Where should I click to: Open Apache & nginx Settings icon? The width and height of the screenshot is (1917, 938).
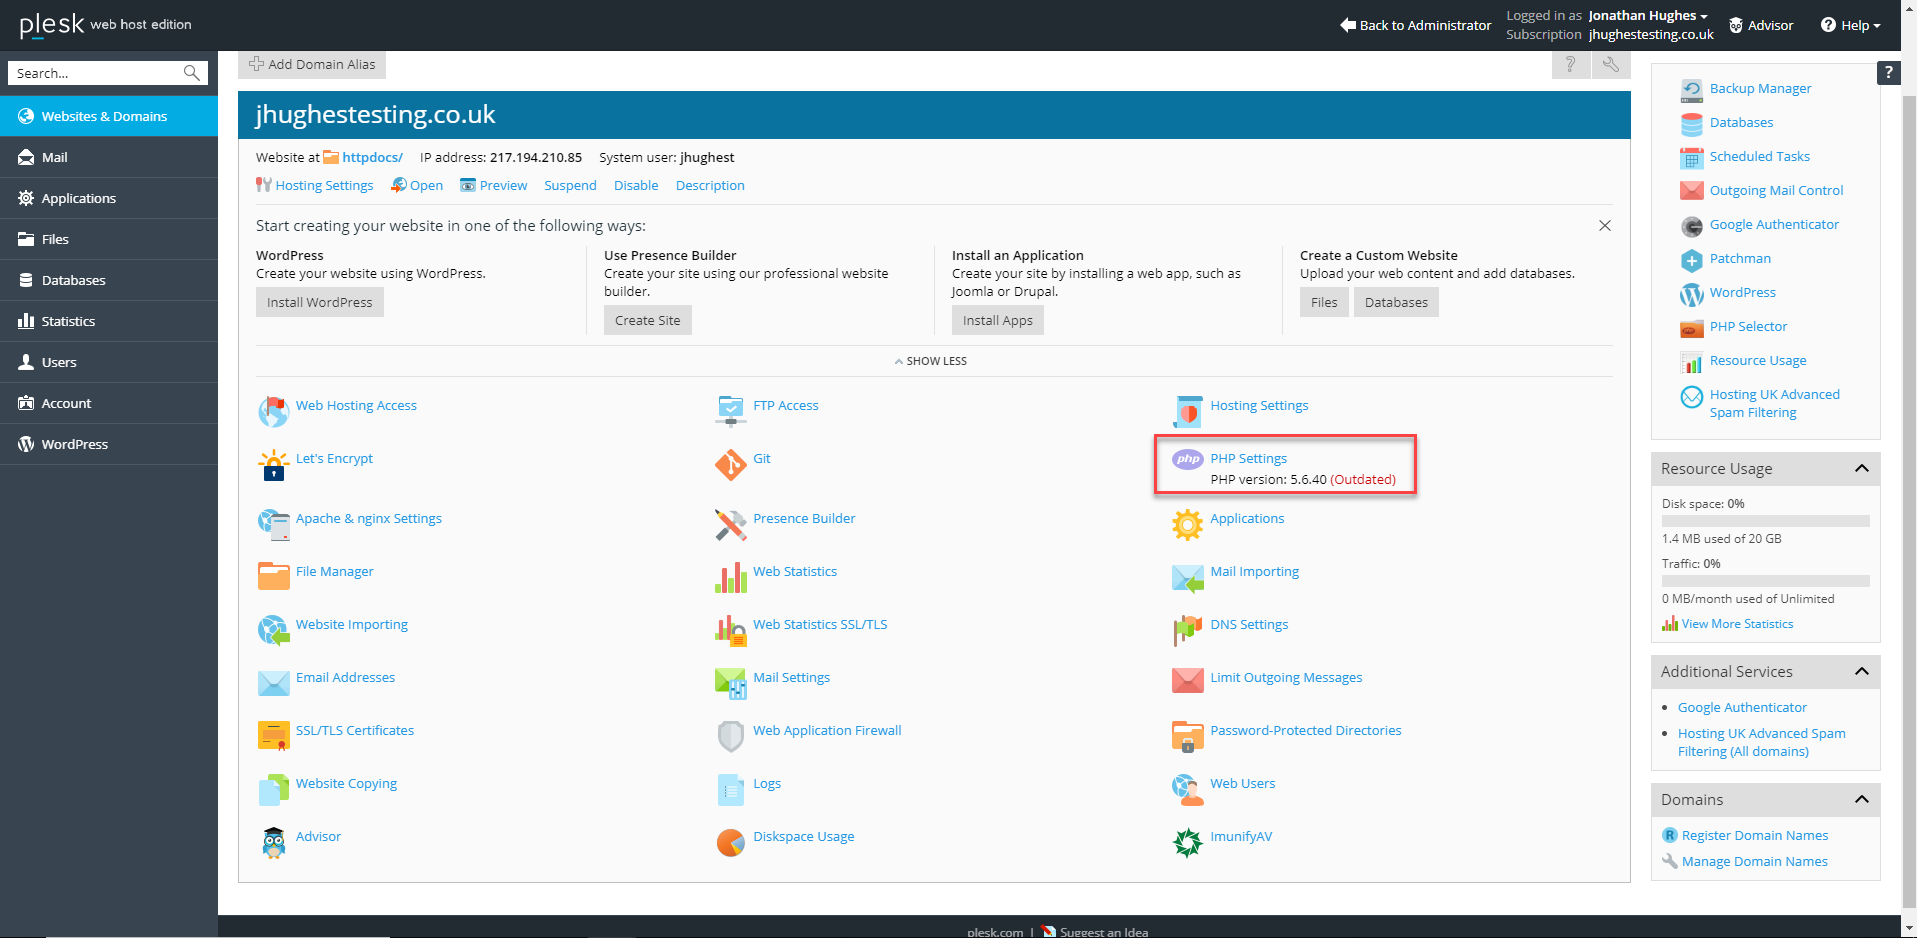click(x=273, y=524)
